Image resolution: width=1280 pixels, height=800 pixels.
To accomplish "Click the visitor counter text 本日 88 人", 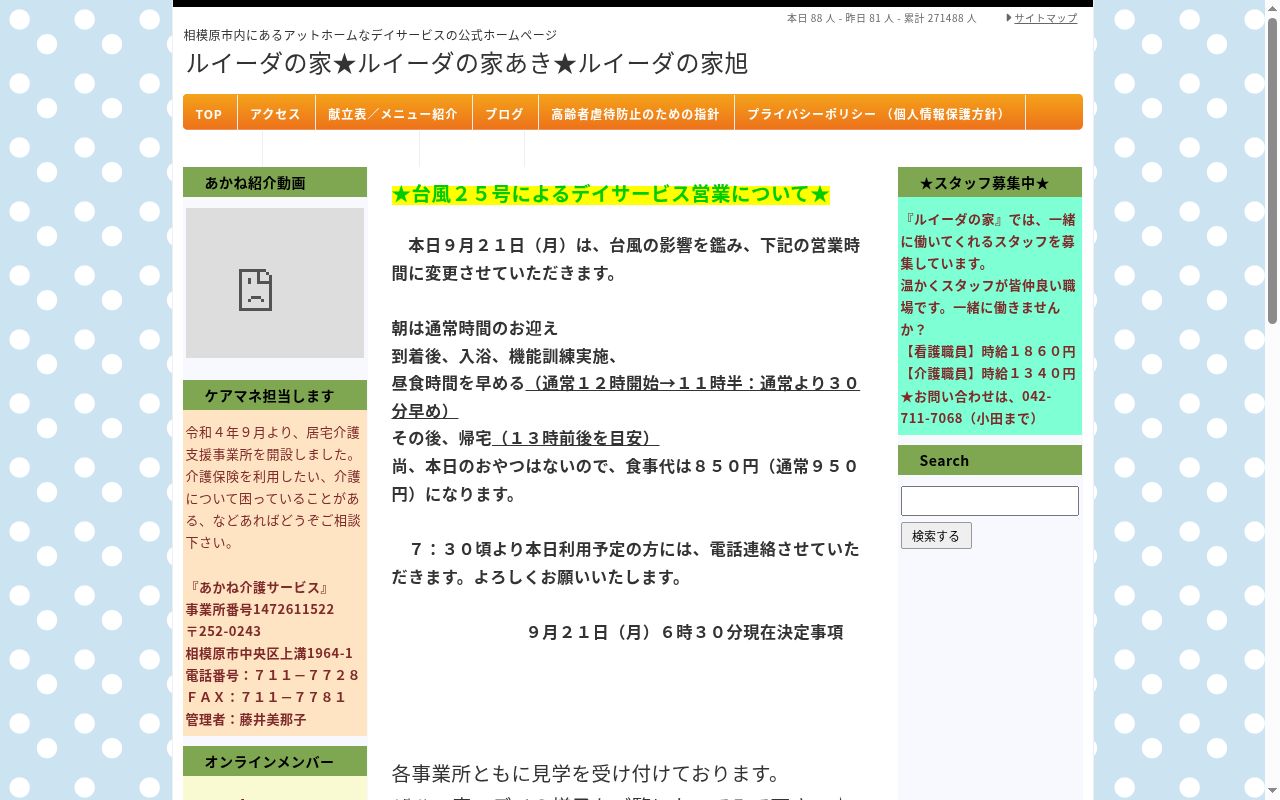I will point(810,18).
